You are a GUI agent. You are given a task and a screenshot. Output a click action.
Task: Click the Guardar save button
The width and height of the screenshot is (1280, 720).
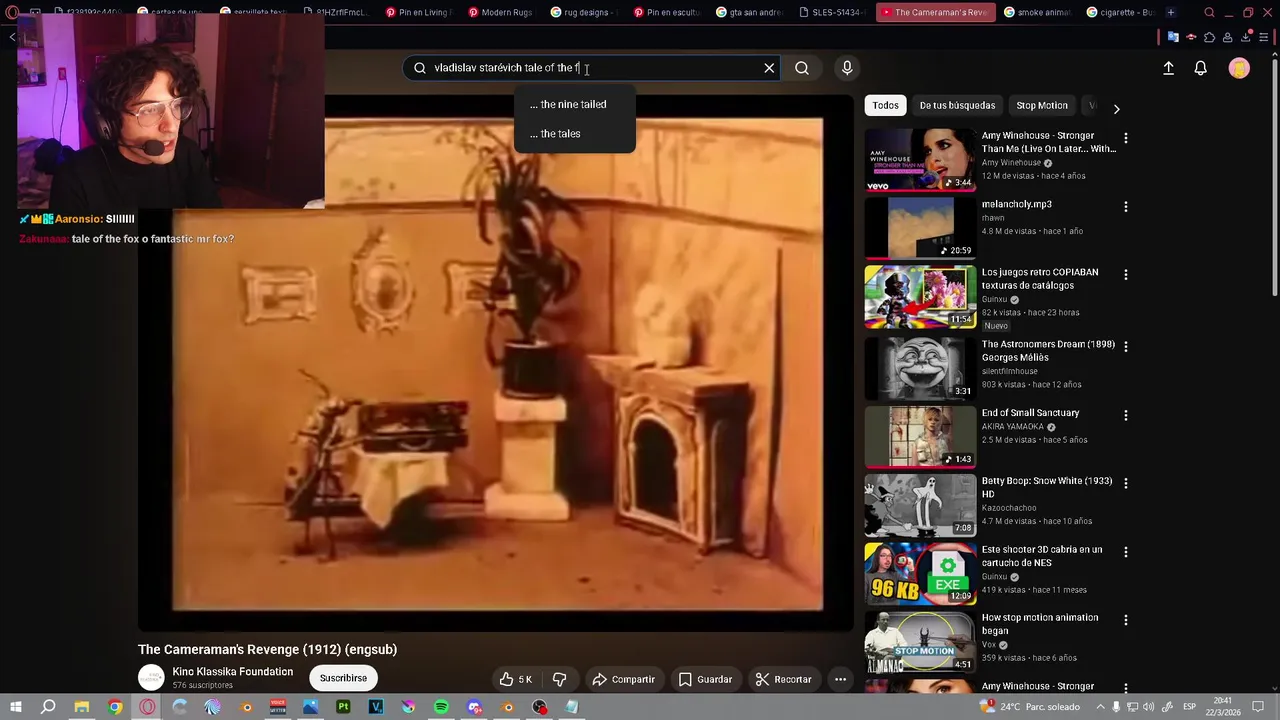705,679
